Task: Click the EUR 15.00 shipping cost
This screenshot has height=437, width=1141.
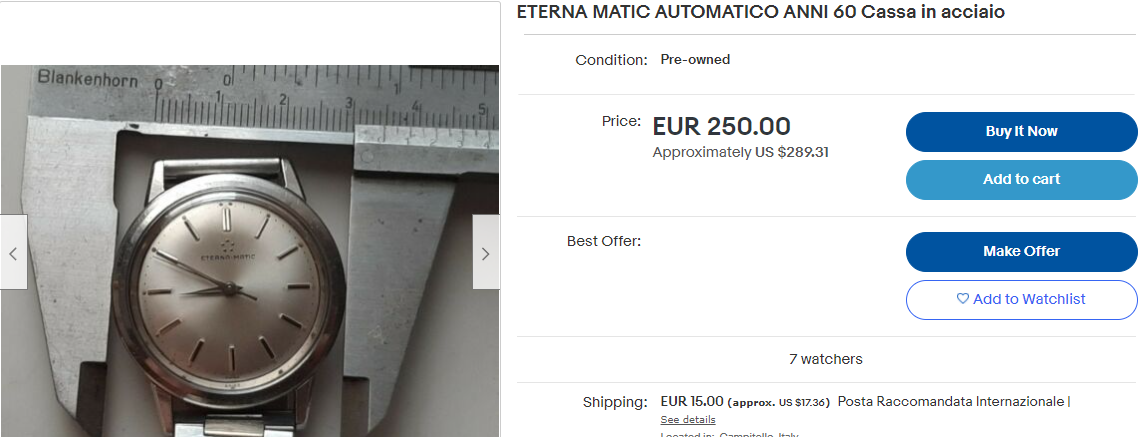Action: tap(692, 401)
